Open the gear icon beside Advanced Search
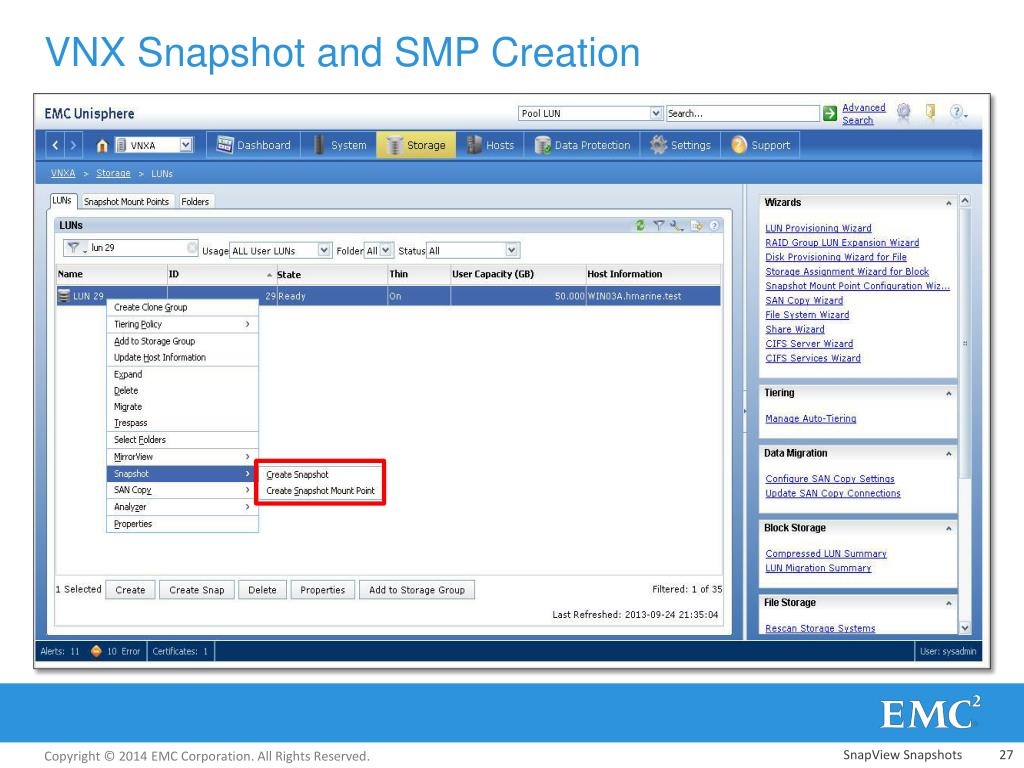 (x=903, y=112)
